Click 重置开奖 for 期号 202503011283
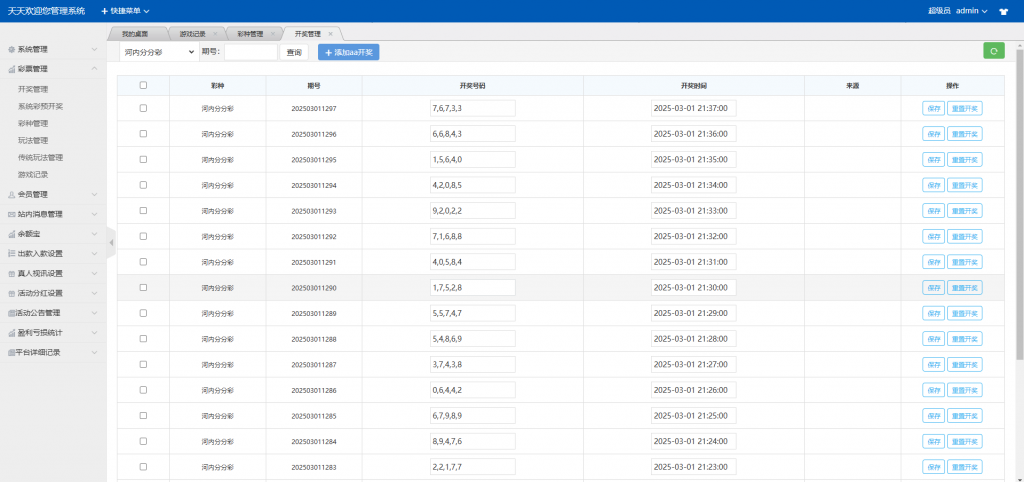 click(965, 467)
